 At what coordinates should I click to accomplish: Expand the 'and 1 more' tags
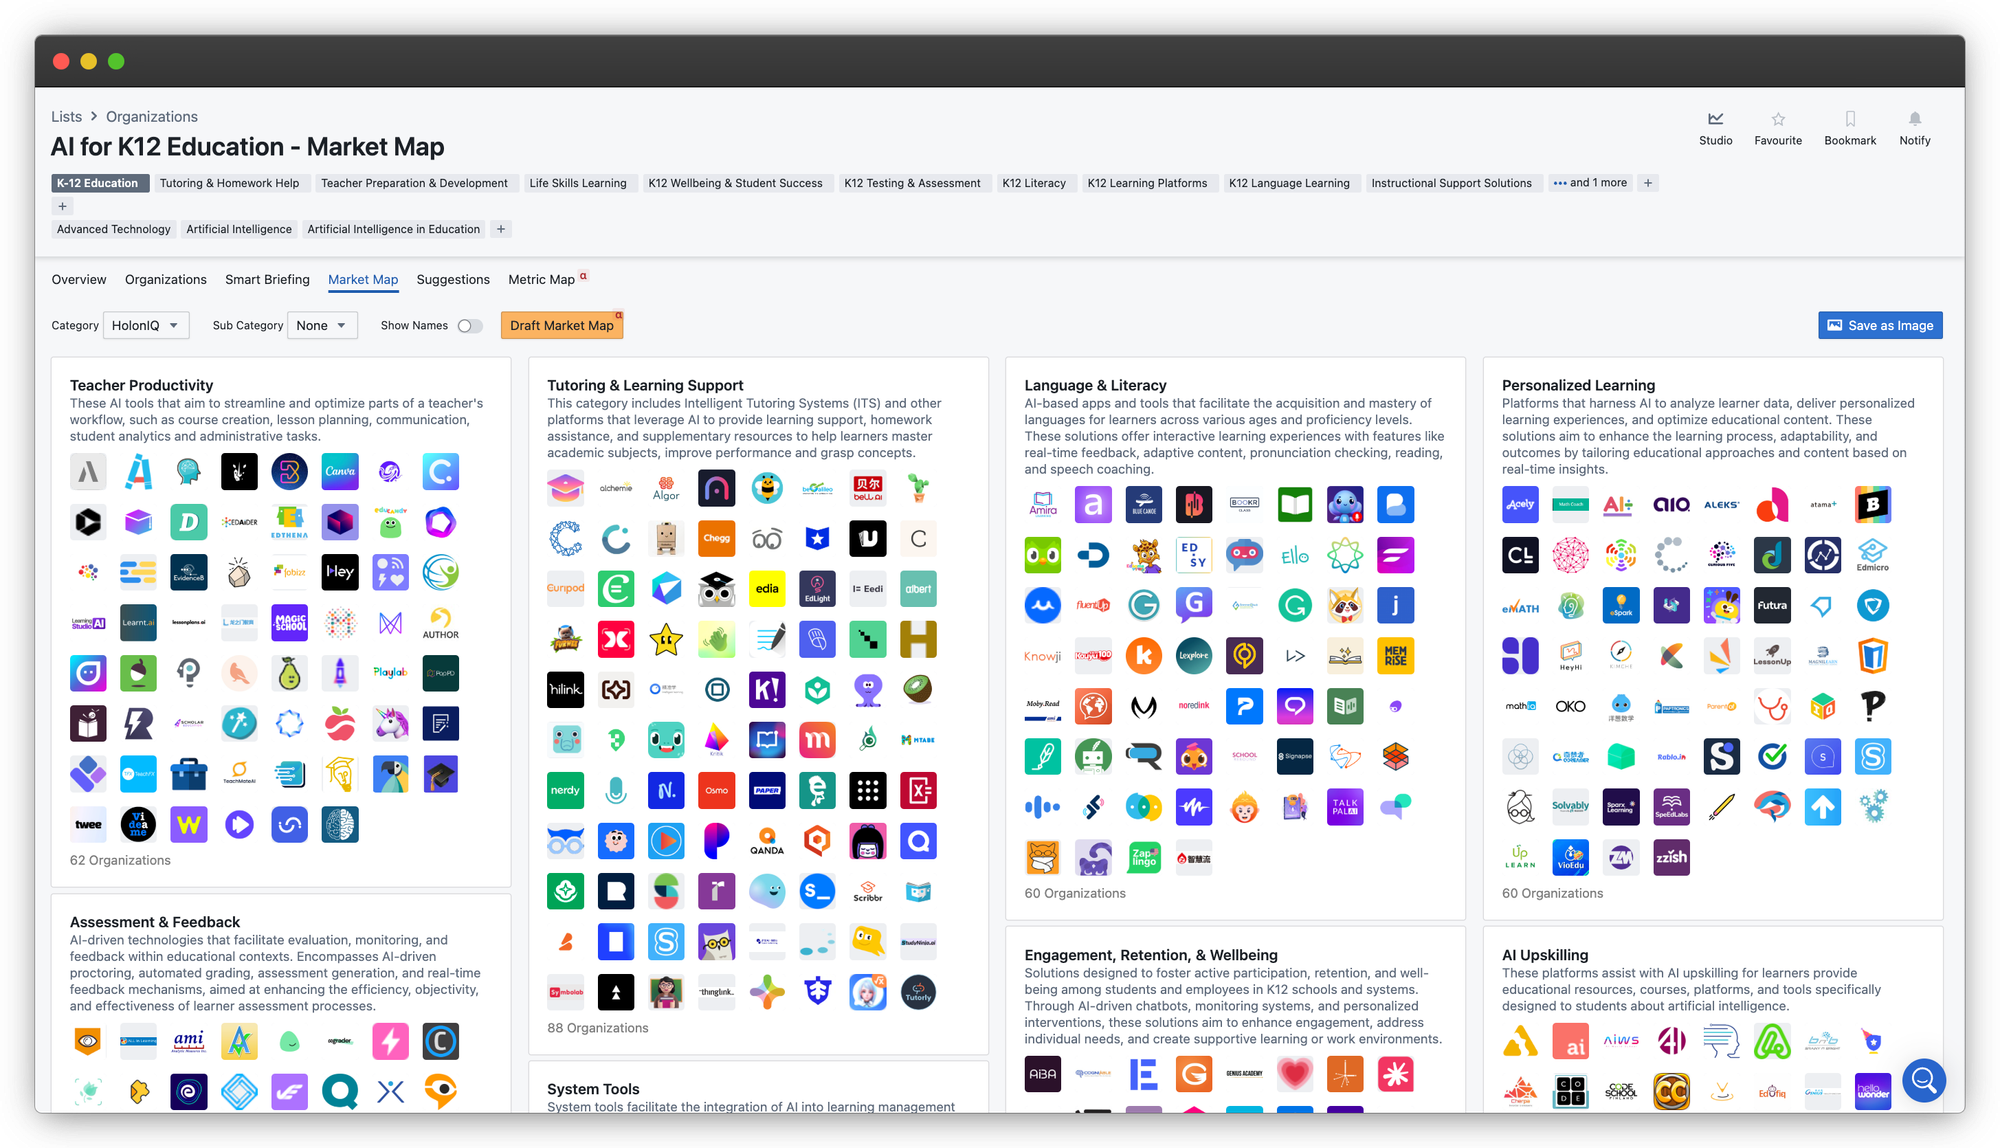(x=1590, y=183)
